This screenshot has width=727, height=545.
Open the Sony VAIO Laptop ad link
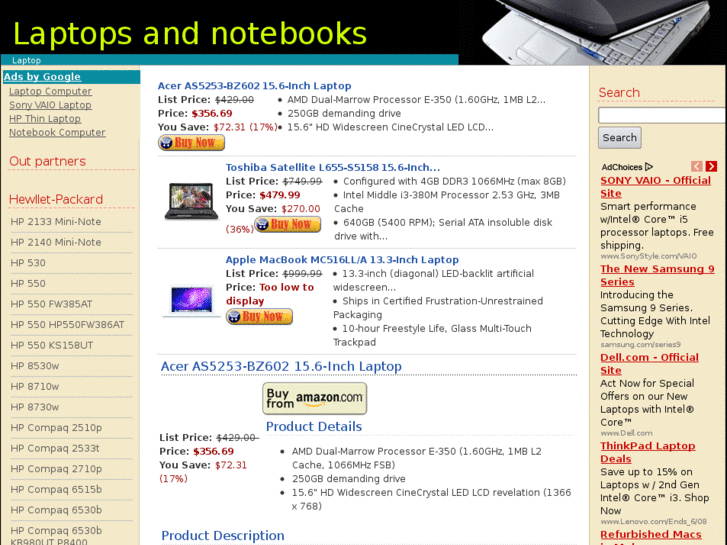(x=50, y=105)
